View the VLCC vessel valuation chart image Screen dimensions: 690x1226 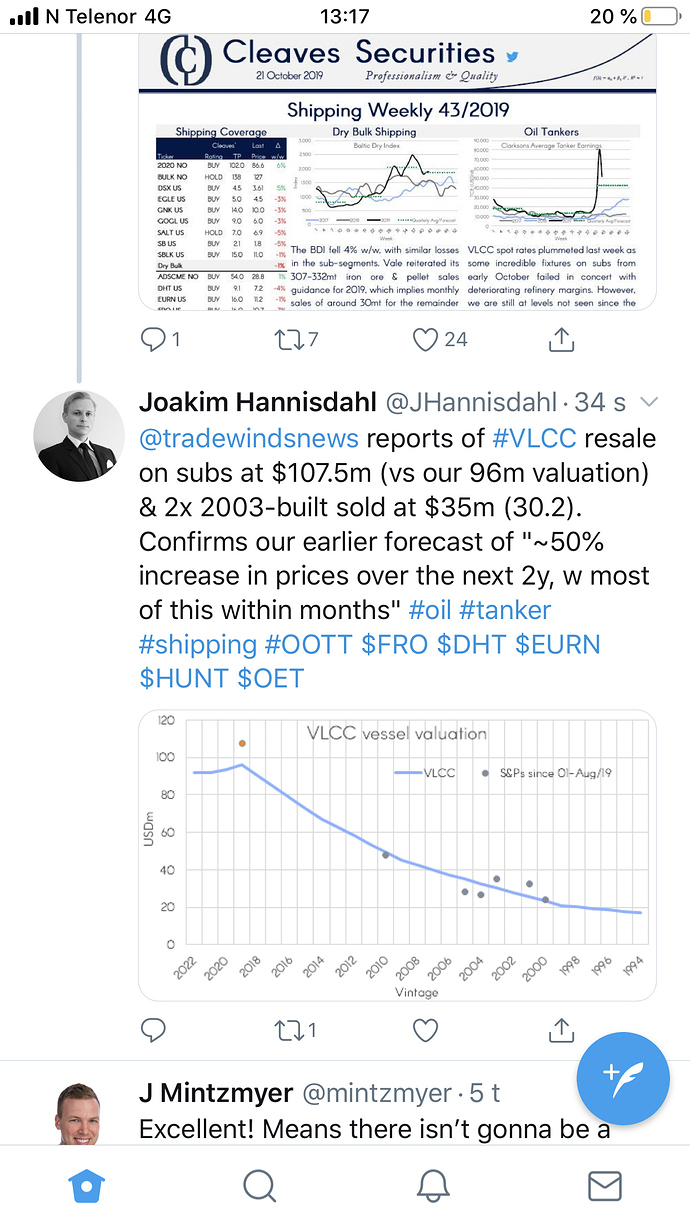[397, 855]
